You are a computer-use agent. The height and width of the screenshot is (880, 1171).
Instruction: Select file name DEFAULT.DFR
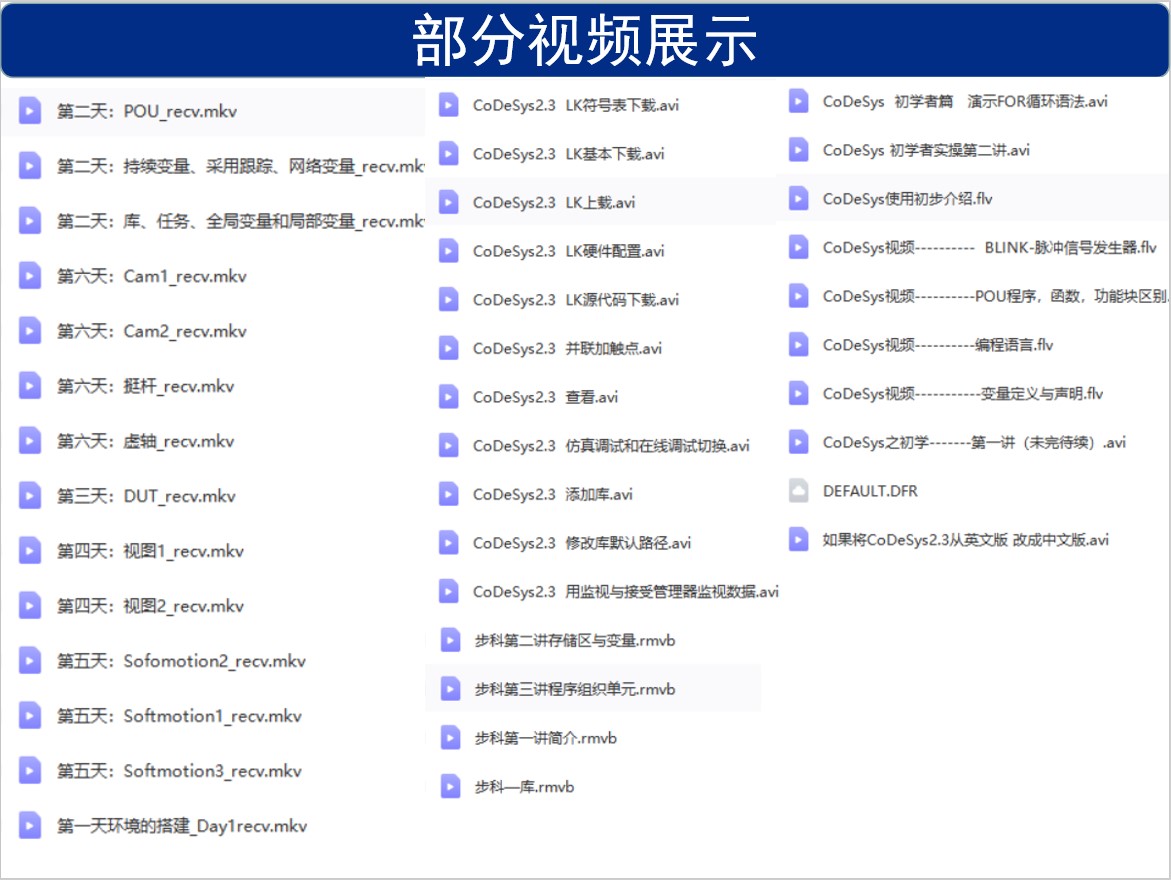pos(870,491)
